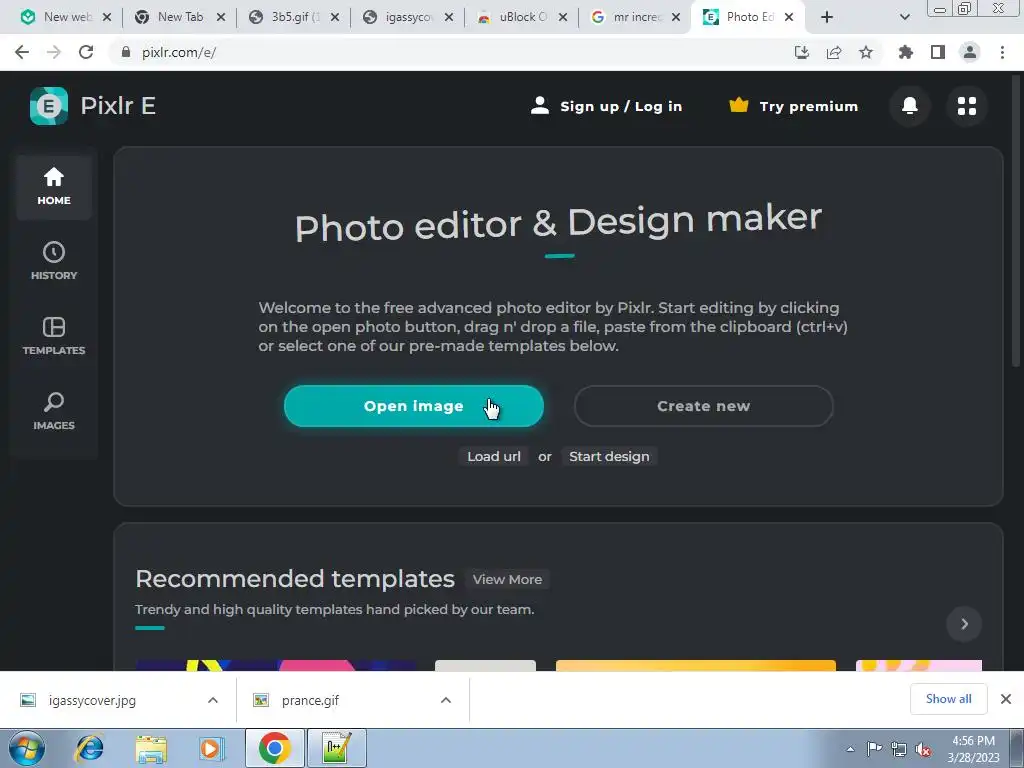
Task: Click the Action Center flag icon
Action: click(x=874, y=749)
